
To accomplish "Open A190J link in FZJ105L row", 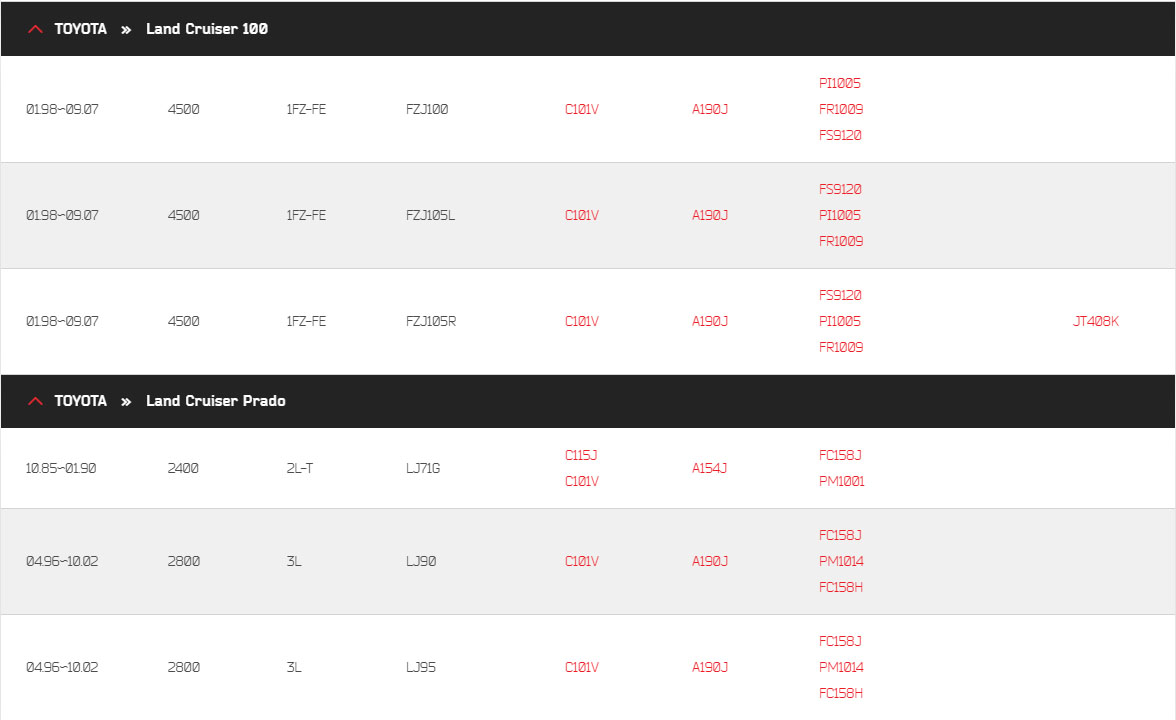I will tap(710, 215).
